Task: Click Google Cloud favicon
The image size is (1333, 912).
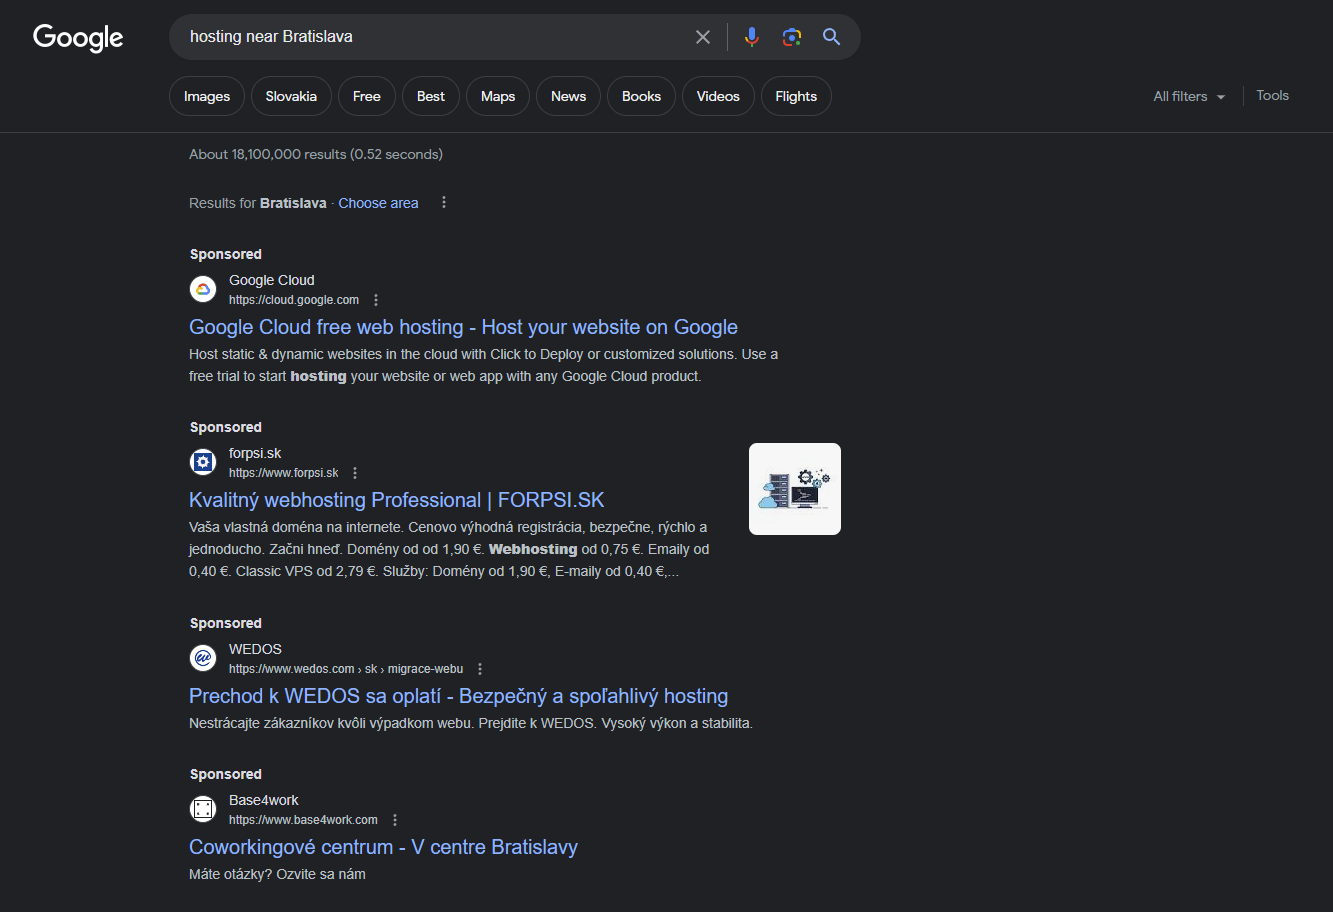Action: (x=203, y=290)
